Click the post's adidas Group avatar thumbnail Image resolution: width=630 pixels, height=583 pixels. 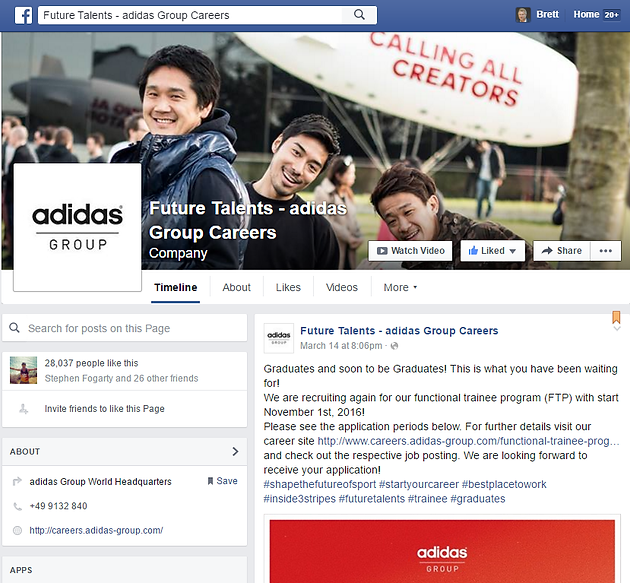pos(278,338)
